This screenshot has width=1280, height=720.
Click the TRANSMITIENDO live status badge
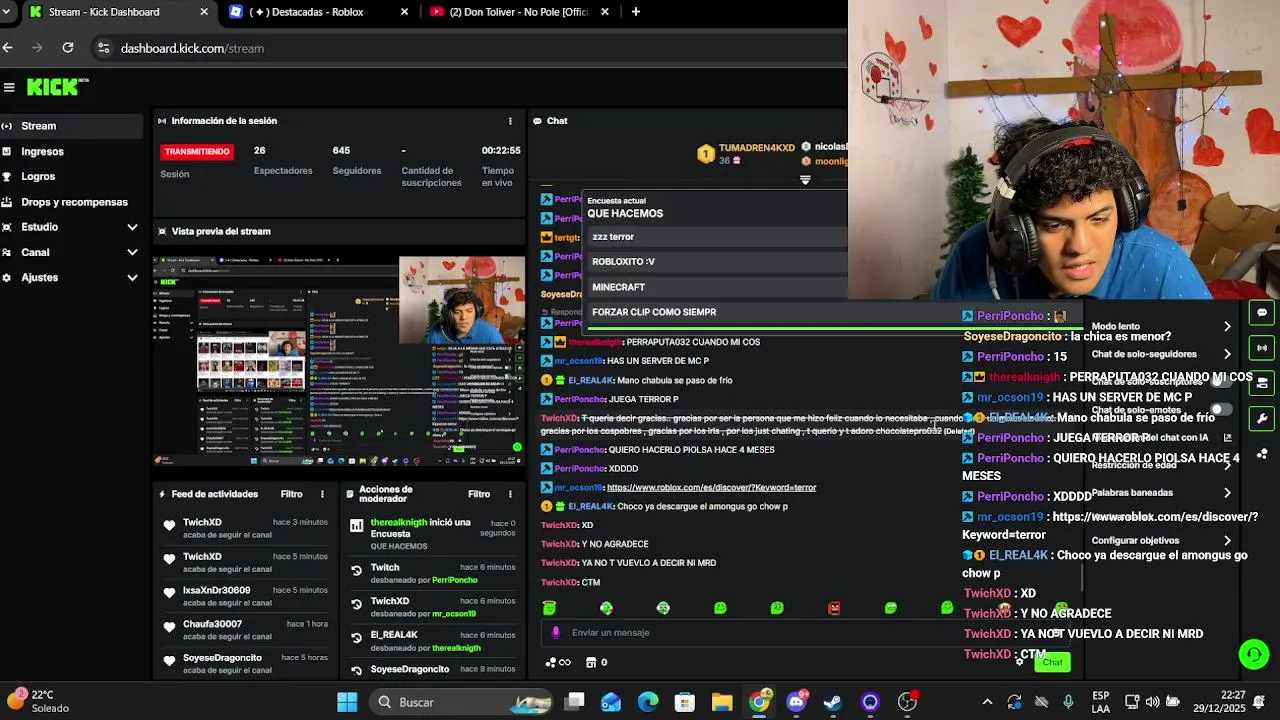point(197,152)
